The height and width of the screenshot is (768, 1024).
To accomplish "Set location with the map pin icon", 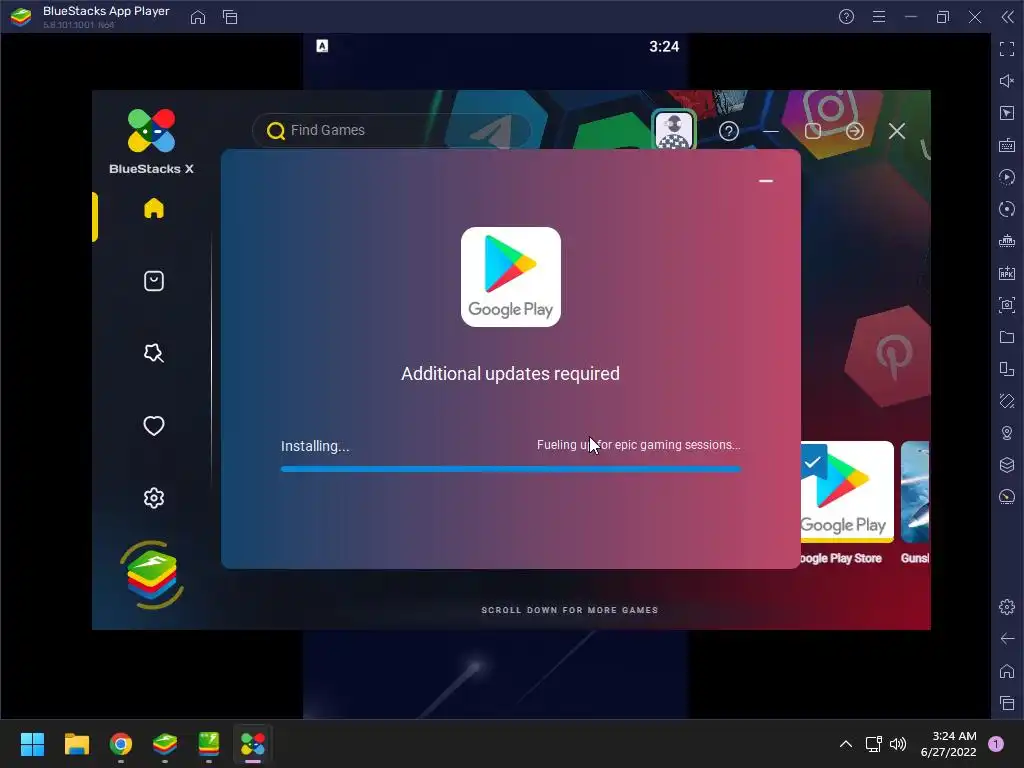I will (1007, 433).
